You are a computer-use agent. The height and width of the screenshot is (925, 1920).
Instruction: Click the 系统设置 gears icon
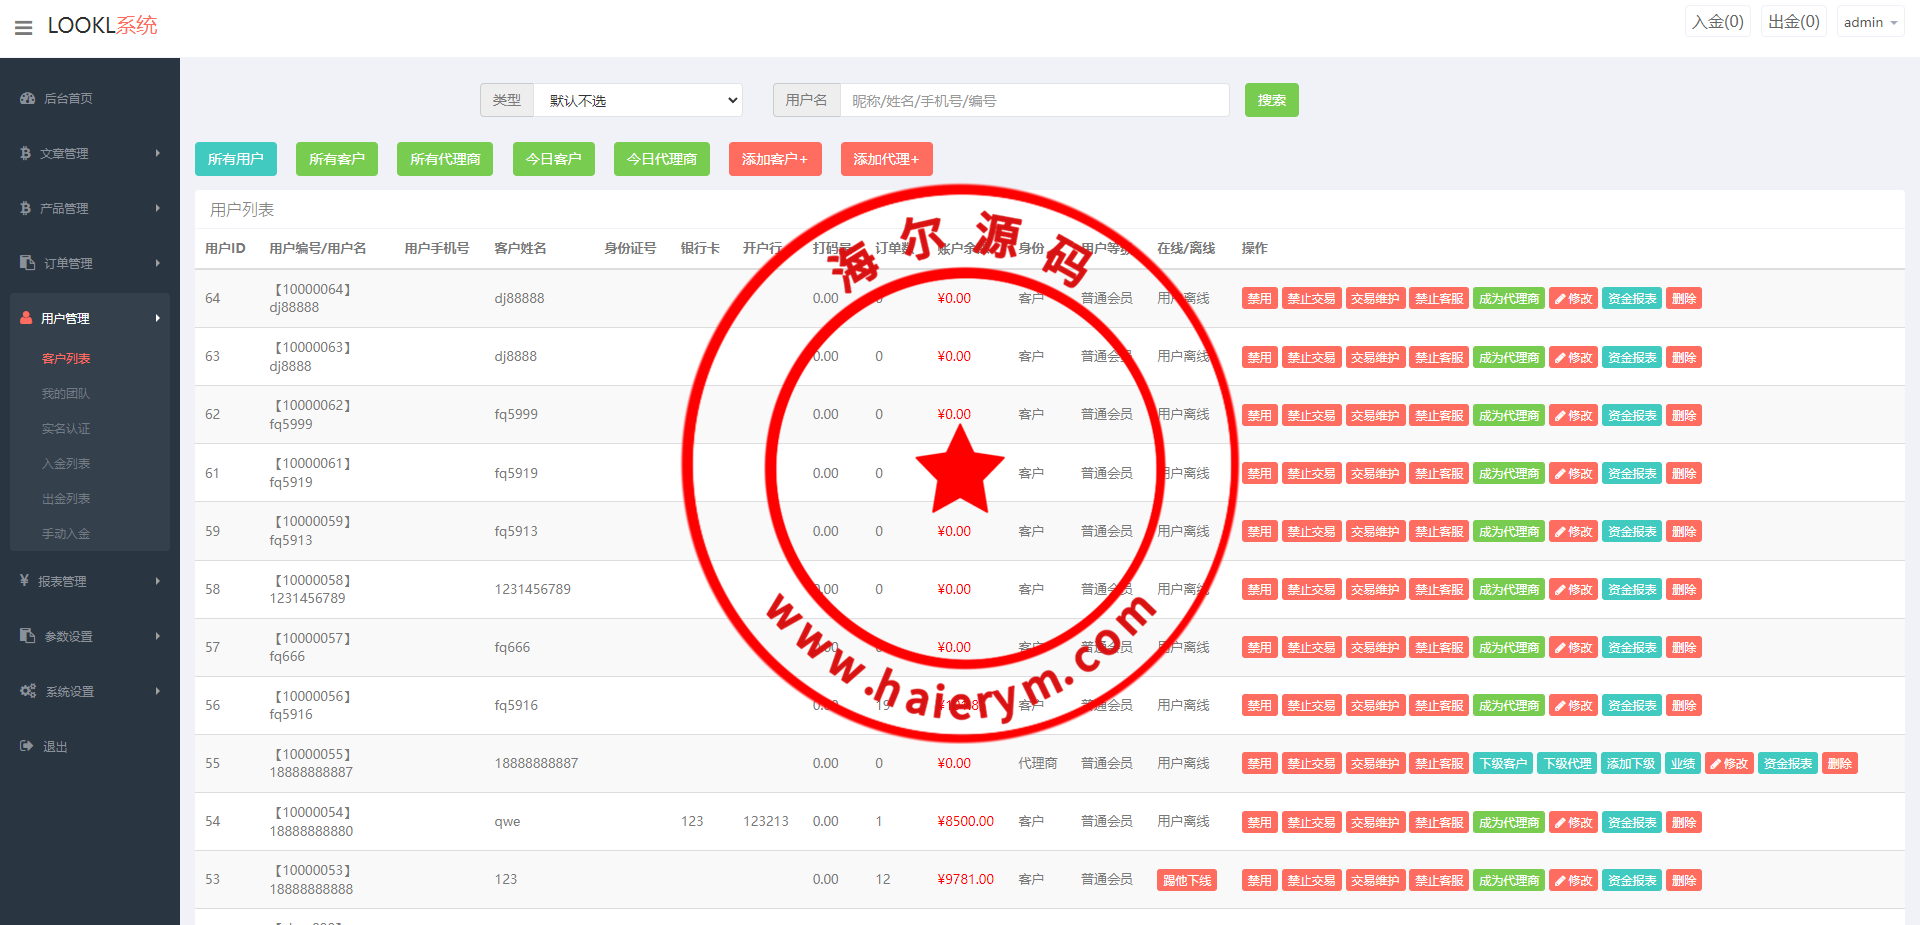pos(27,691)
